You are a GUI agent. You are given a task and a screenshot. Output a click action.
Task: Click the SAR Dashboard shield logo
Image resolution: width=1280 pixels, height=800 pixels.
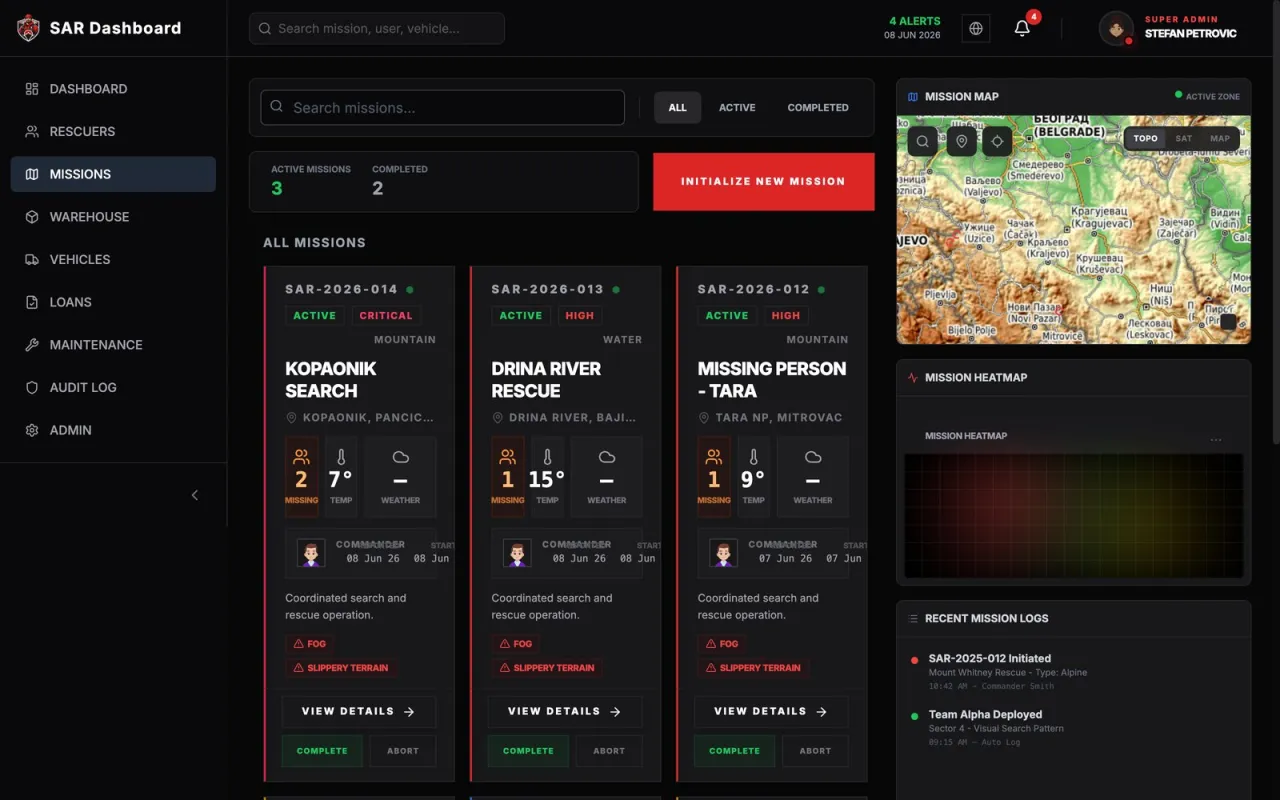pyautogui.click(x=28, y=28)
